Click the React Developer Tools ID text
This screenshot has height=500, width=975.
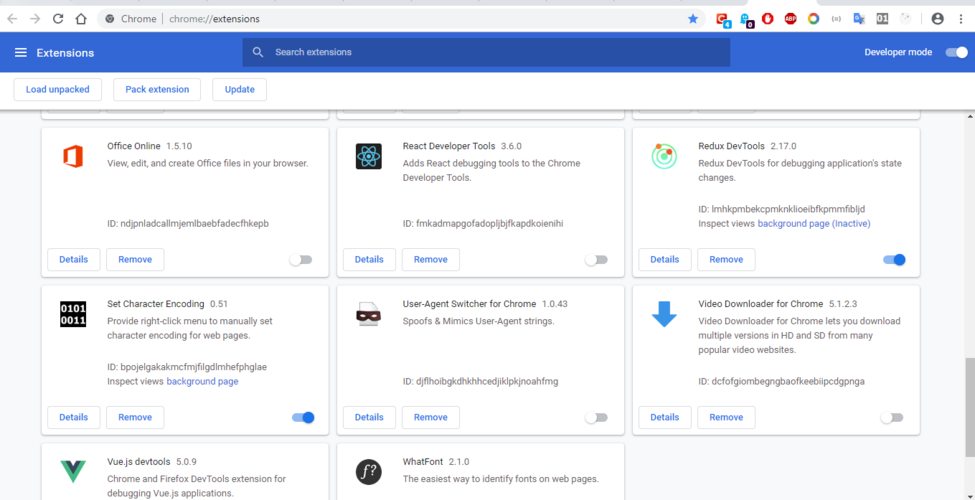tap(483, 224)
